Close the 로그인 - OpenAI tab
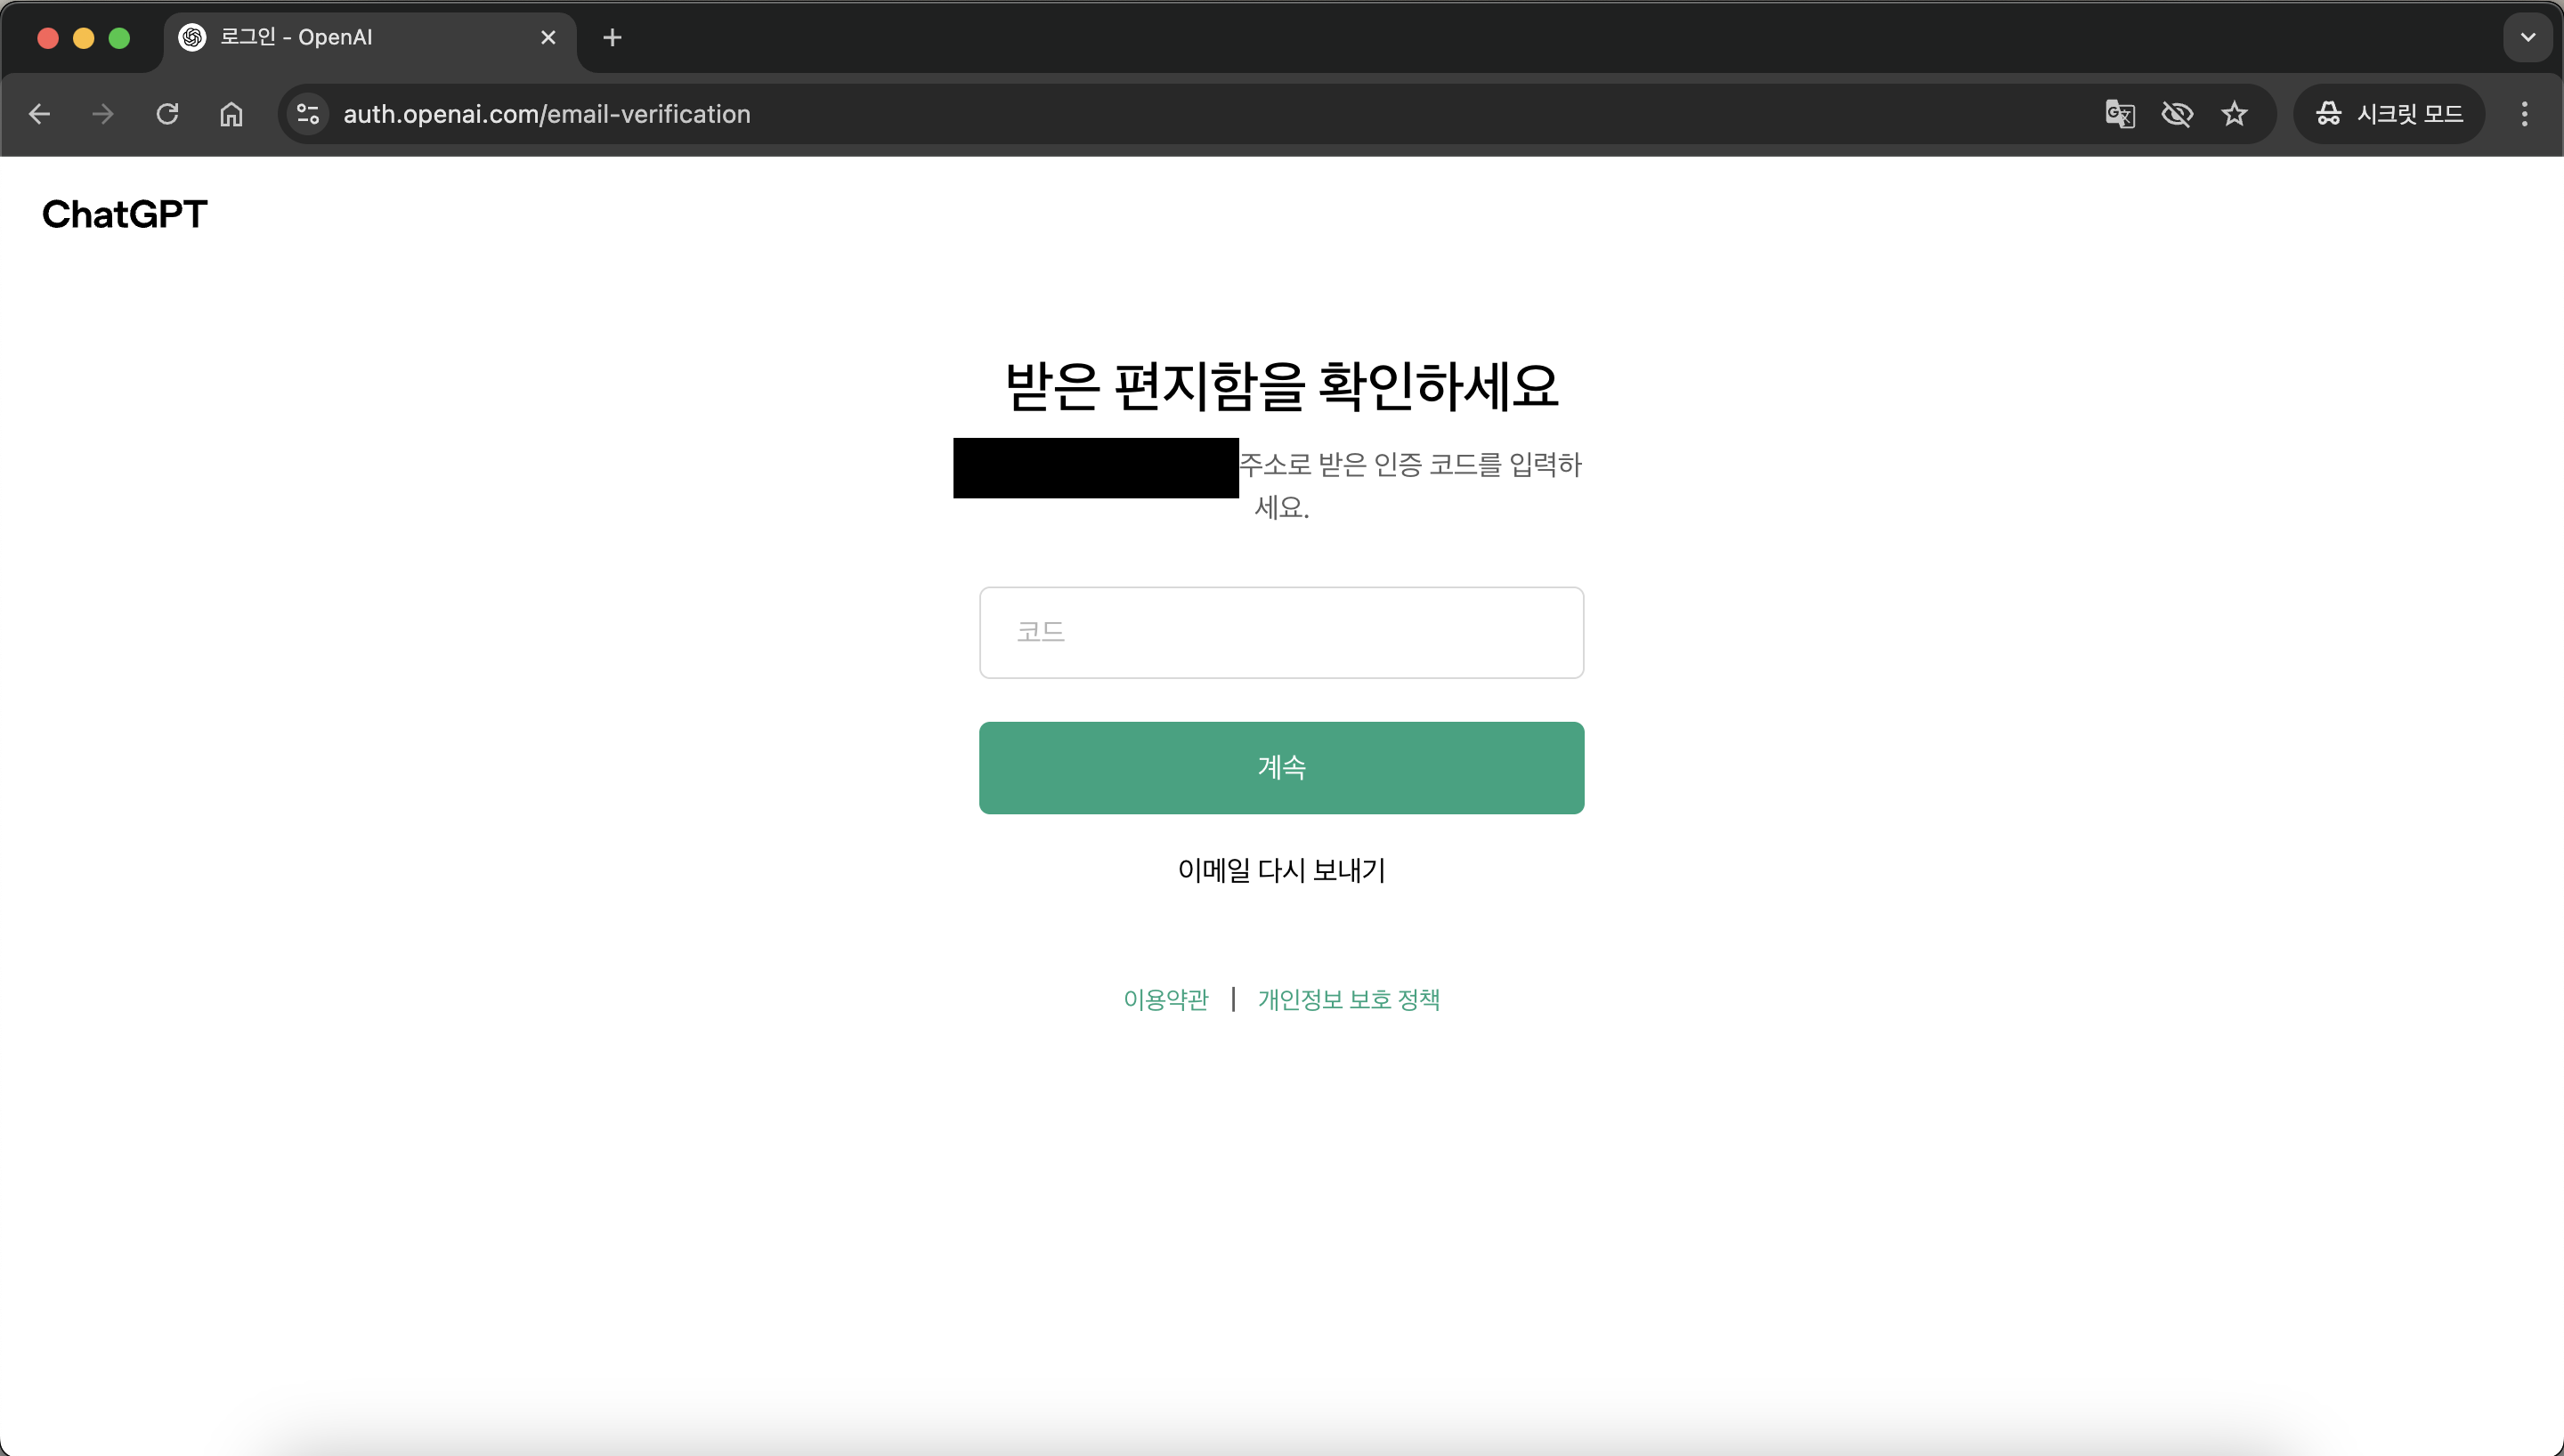Viewport: 2564px width, 1456px height. coord(548,38)
